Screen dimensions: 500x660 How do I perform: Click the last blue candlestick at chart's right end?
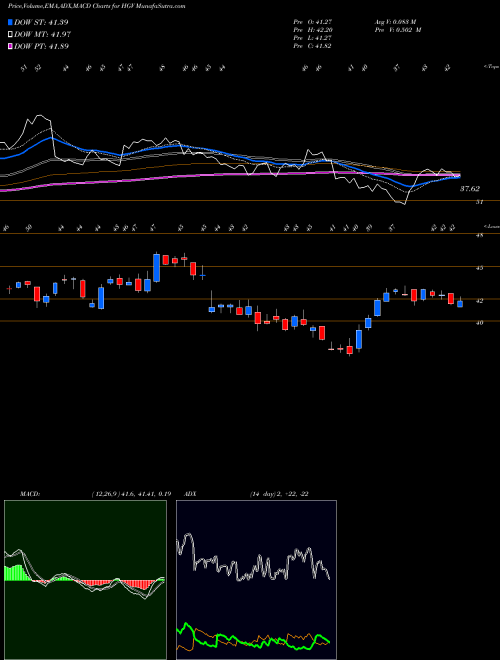(x=460, y=303)
